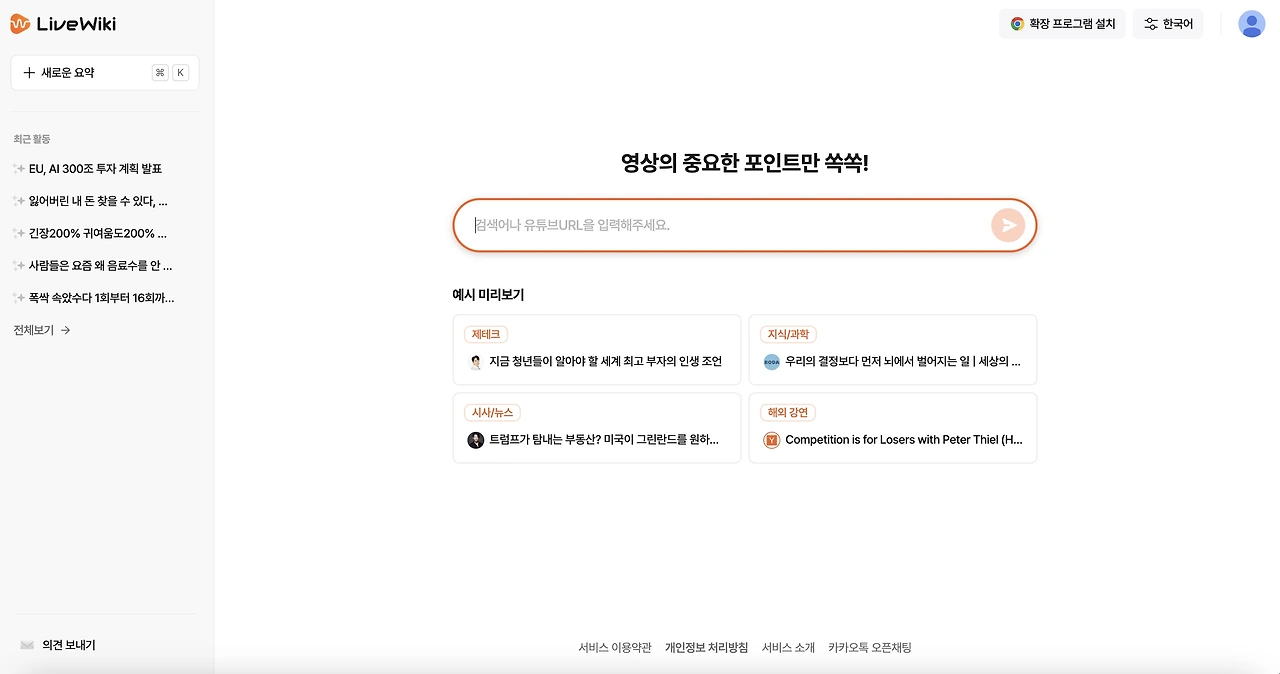Click 트럼프가 탐내는 부동산 card title
The image size is (1280, 674).
click(604, 440)
